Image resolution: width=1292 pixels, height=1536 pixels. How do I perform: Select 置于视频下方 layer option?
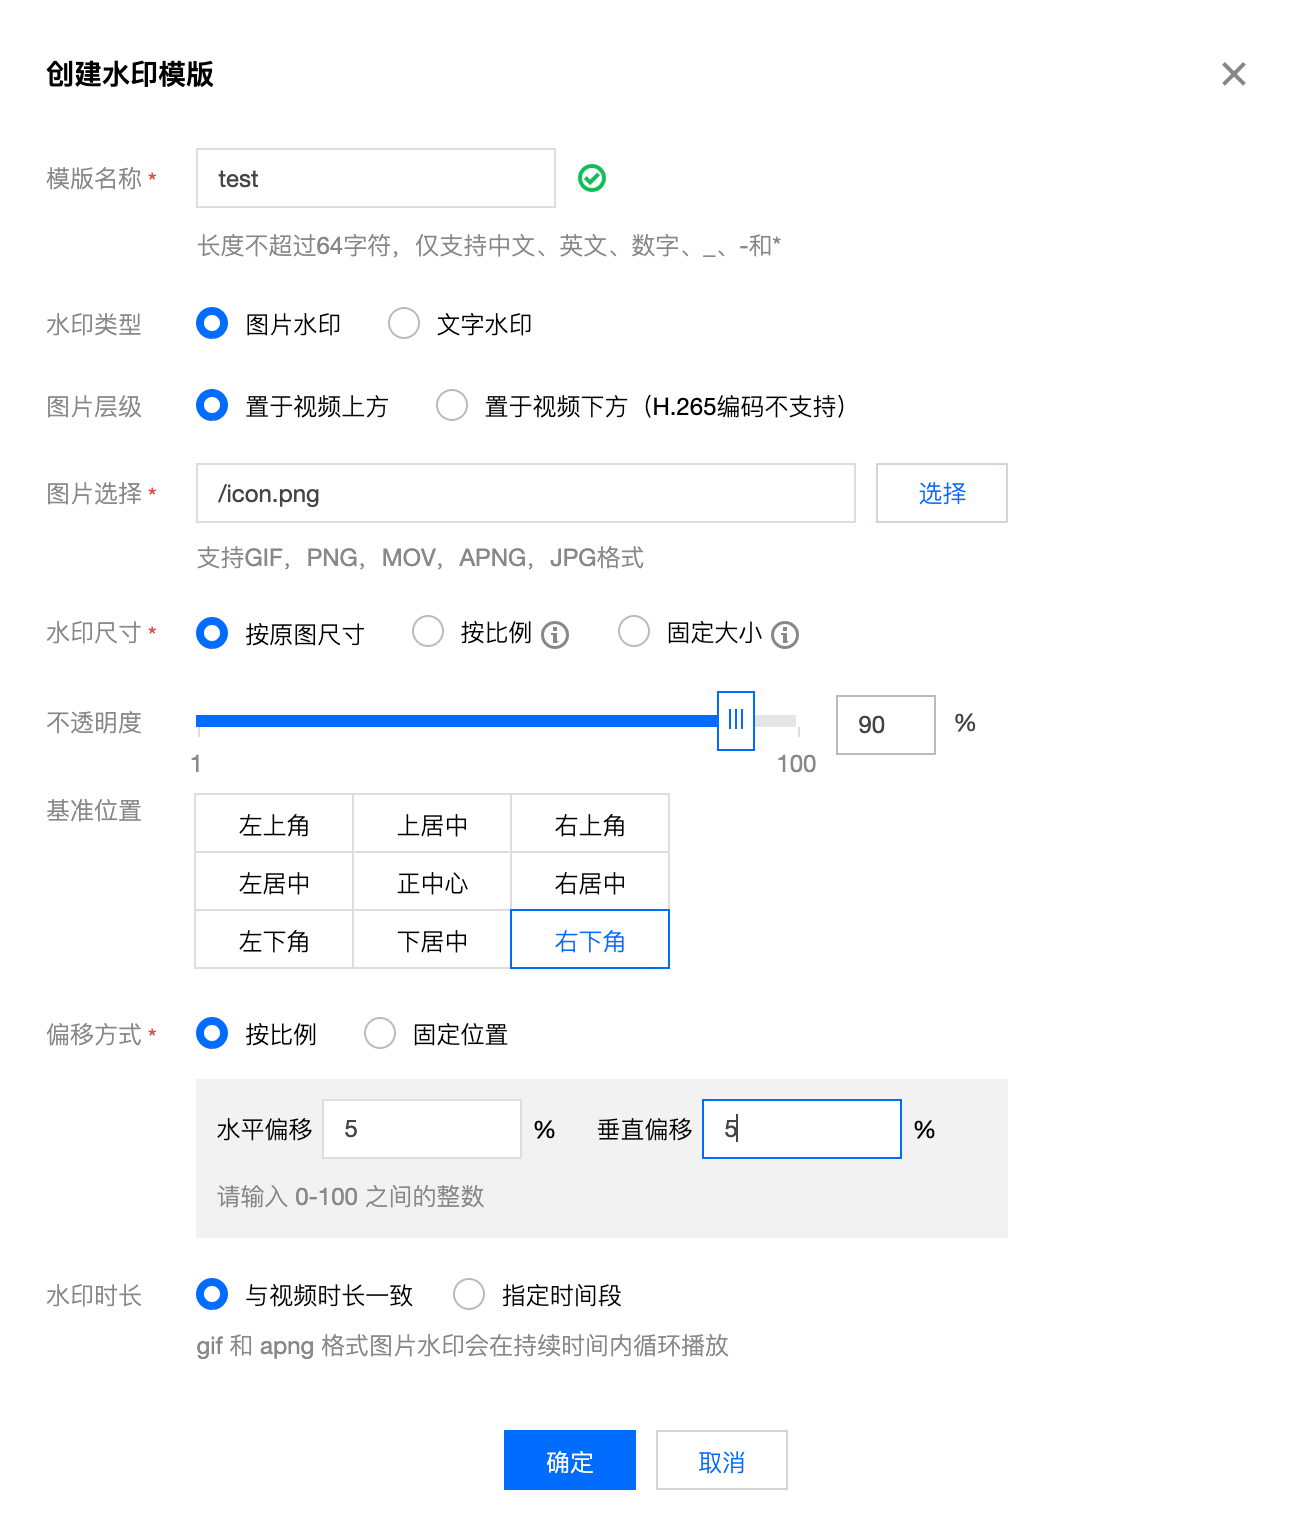click(x=452, y=406)
